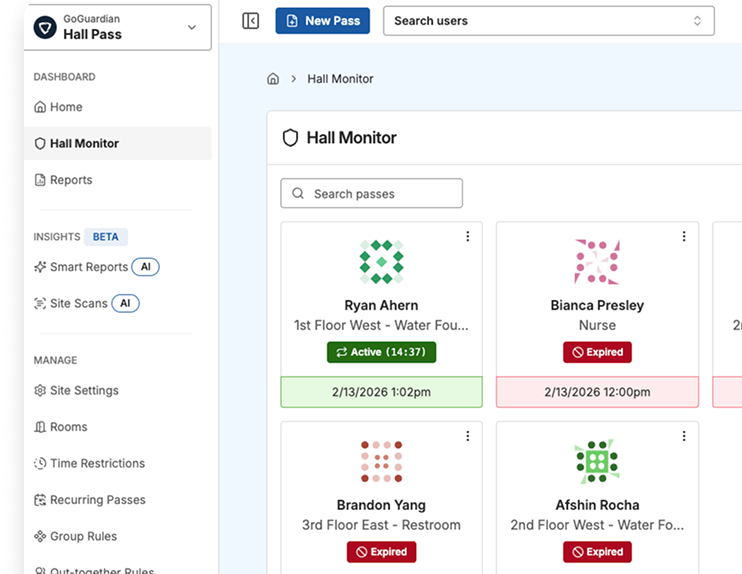The width and height of the screenshot is (742, 574).
Task: Go to Home in the sidebar
Action: (117, 107)
